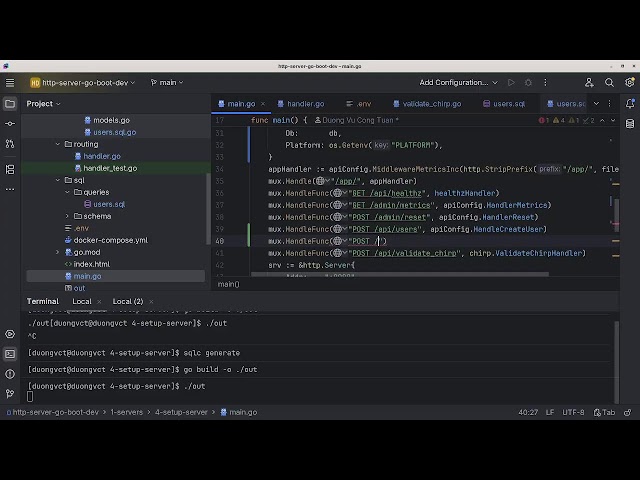Switch to validate_chirp.go tab

431,103
